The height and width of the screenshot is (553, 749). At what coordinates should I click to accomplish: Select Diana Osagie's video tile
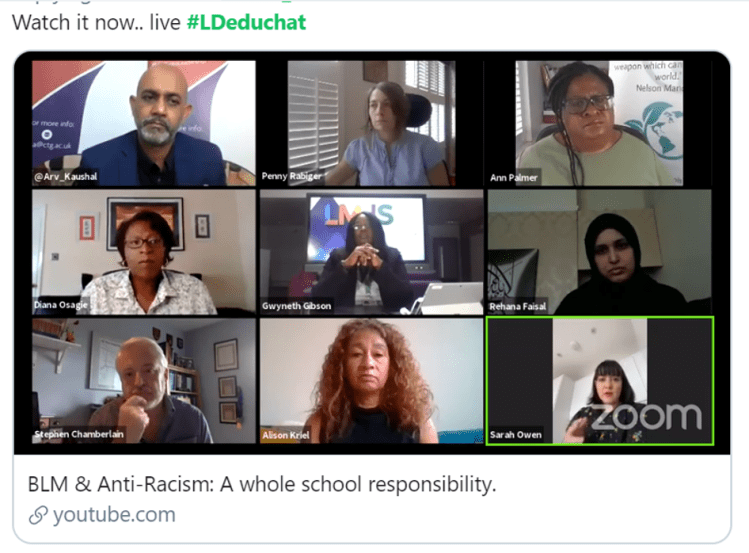coord(144,252)
